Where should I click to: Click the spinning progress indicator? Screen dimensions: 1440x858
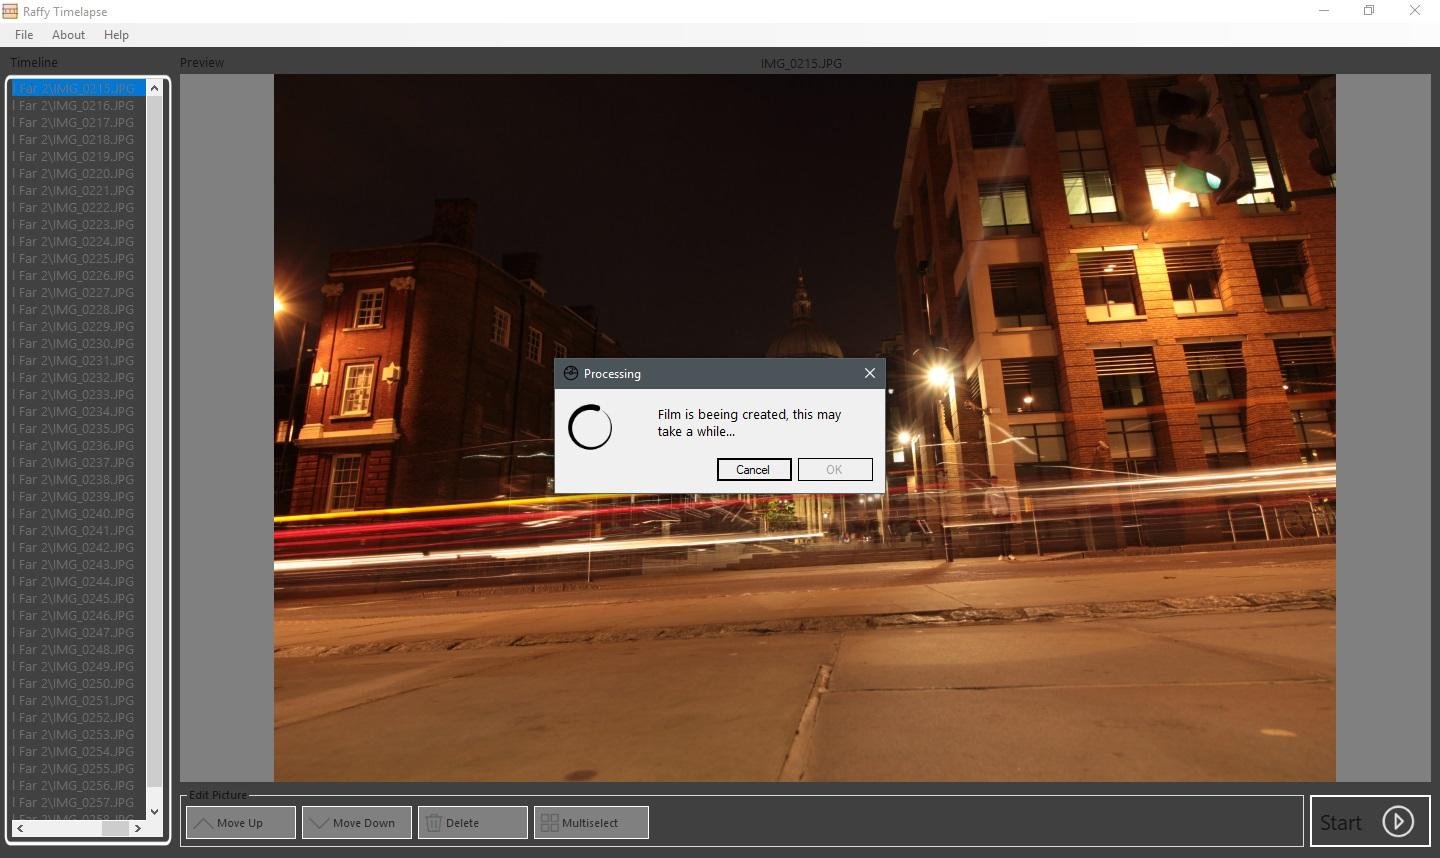pyautogui.click(x=591, y=427)
